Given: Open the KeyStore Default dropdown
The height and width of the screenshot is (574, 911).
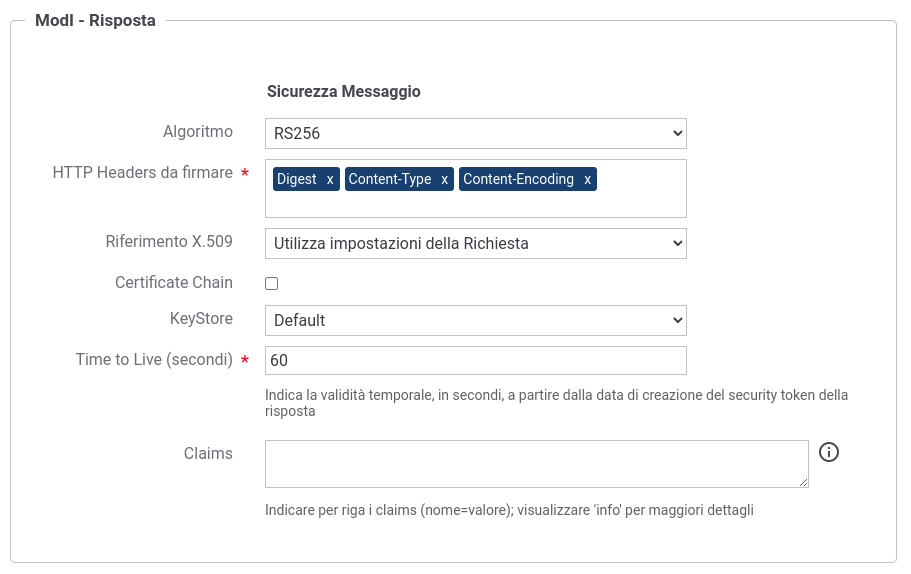Looking at the screenshot, I should (475, 320).
